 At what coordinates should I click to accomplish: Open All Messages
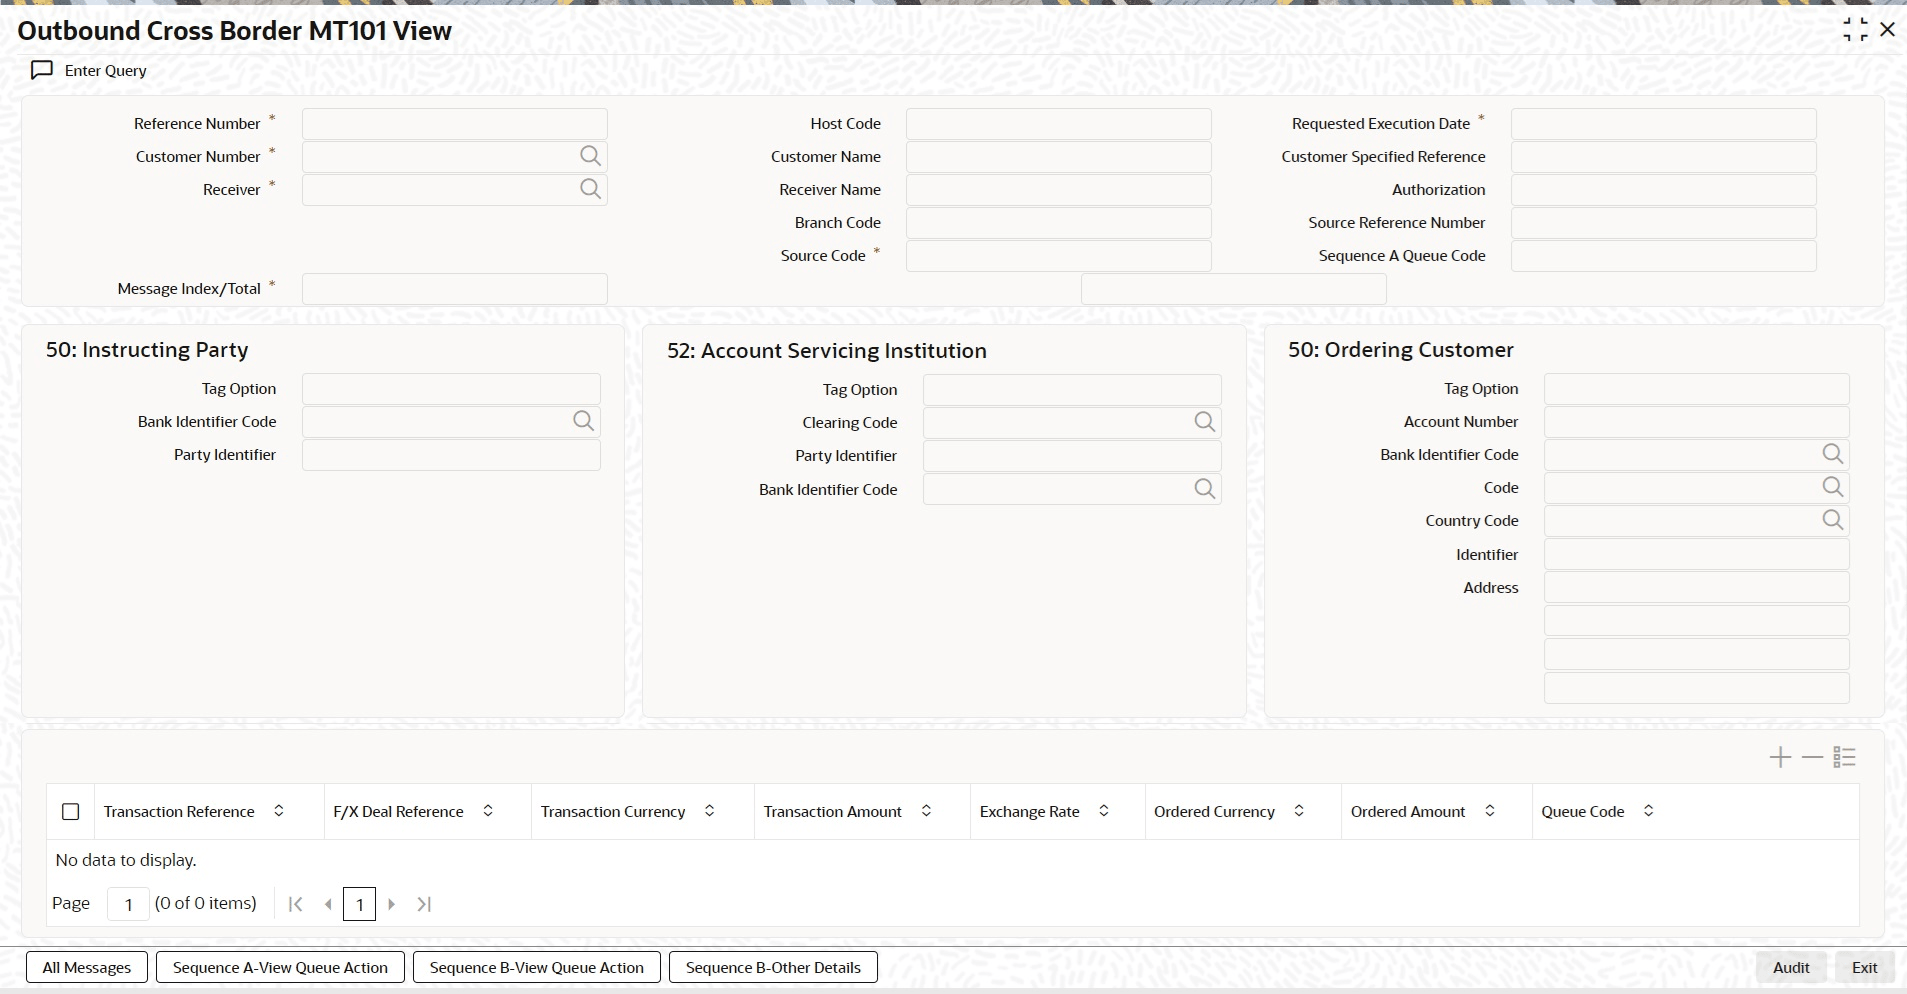[87, 967]
